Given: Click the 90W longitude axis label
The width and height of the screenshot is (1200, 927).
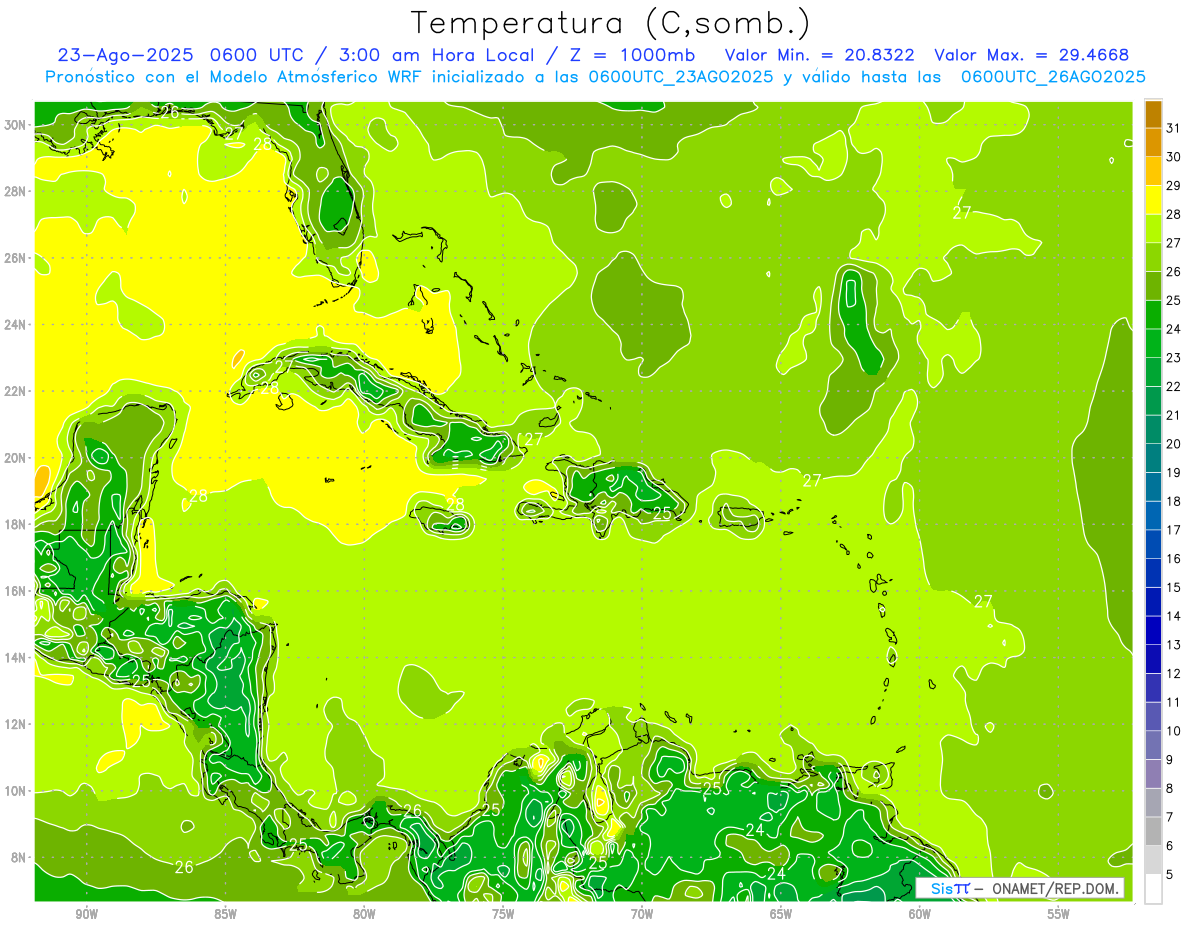Looking at the screenshot, I should pos(87,914).
